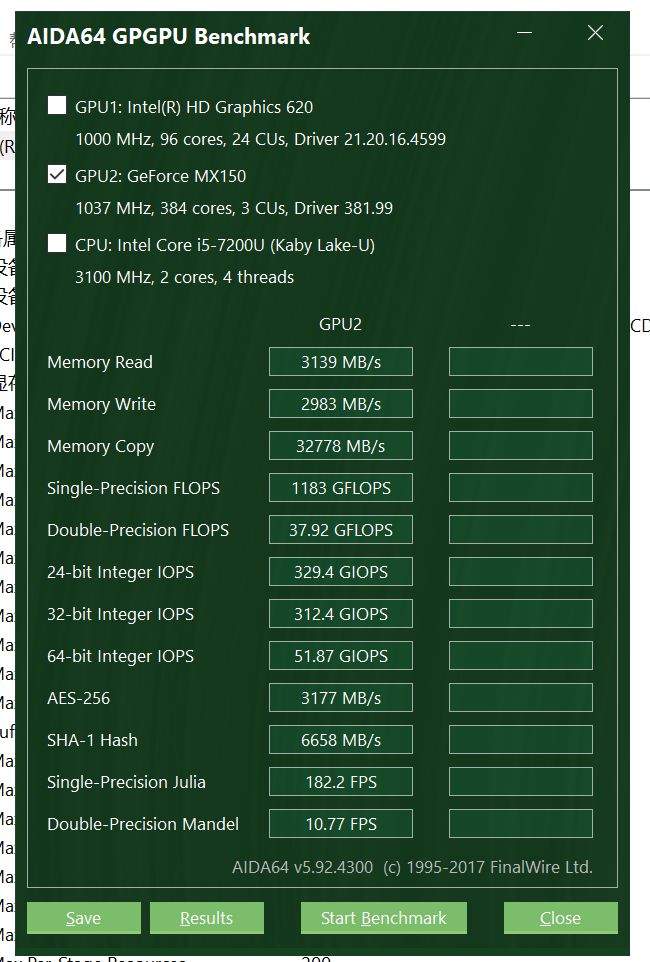Click the empty second-column AES-256 field
650x962 pixels.
point(520,698)
